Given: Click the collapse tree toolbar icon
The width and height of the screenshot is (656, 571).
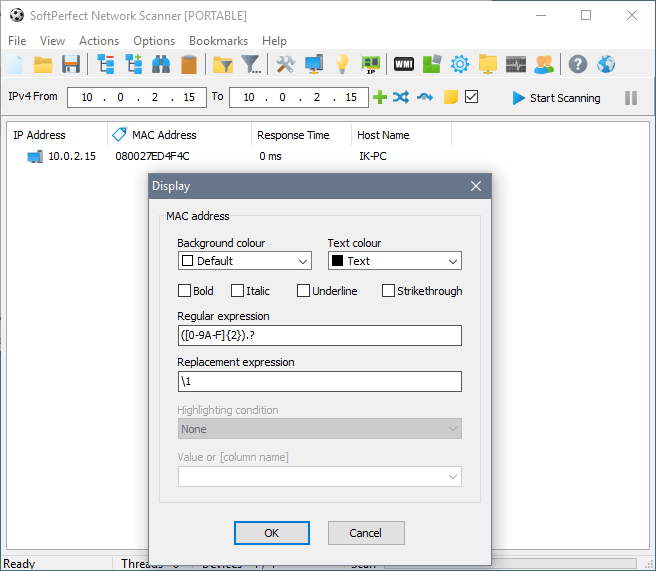Looking at the screenshot, I should tap(106, 64).
